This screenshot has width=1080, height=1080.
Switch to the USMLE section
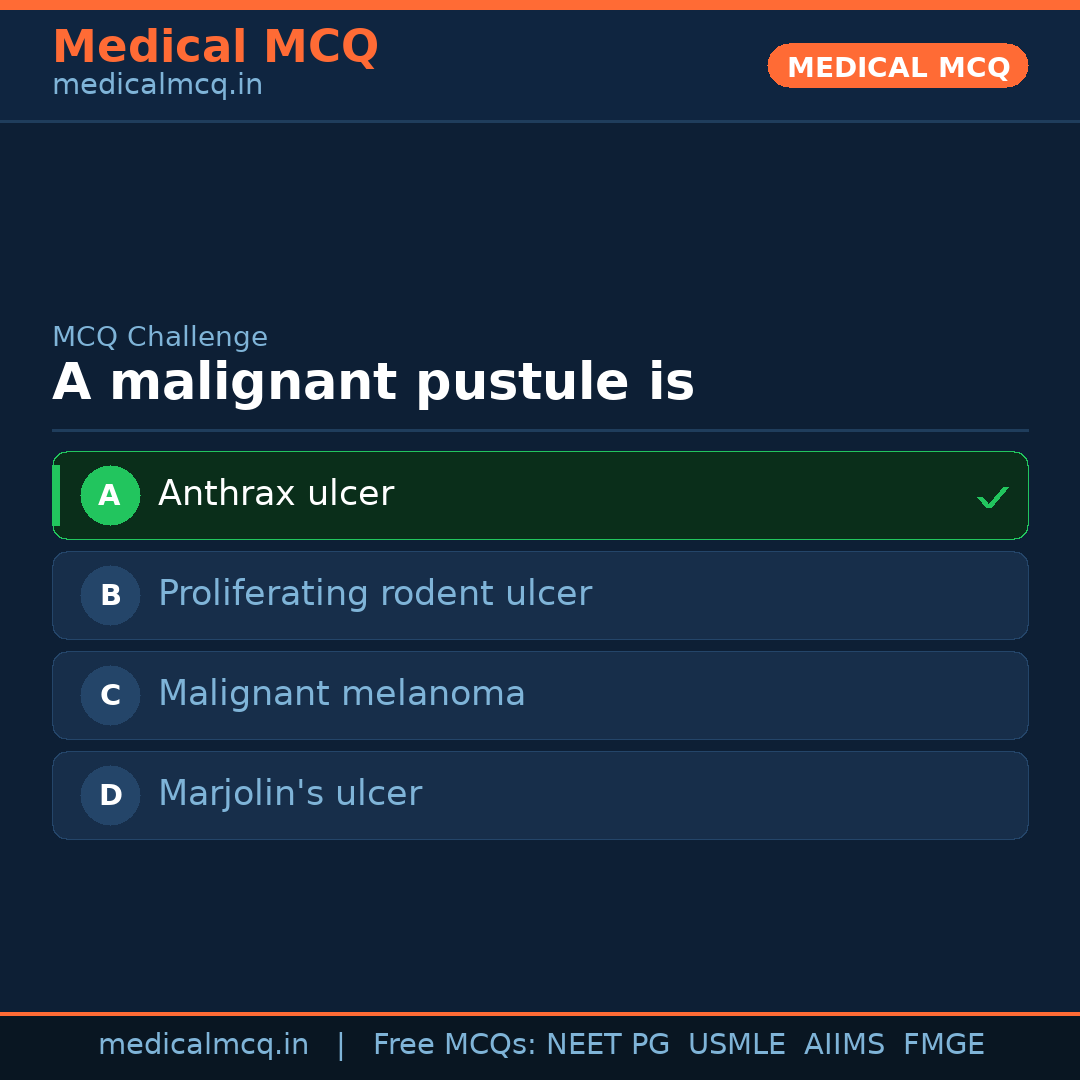click(737, 1043)
